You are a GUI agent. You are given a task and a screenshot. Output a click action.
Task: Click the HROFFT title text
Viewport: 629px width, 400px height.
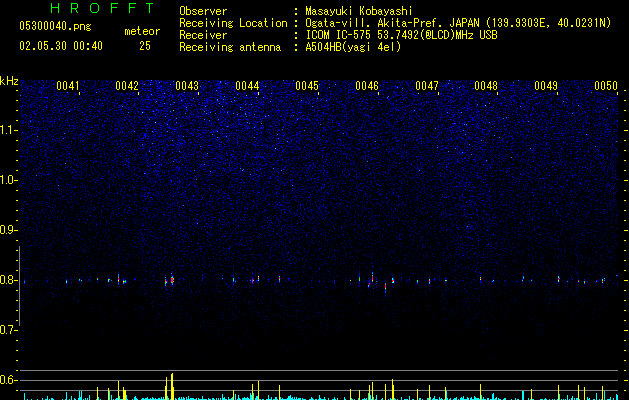point(103,8)
